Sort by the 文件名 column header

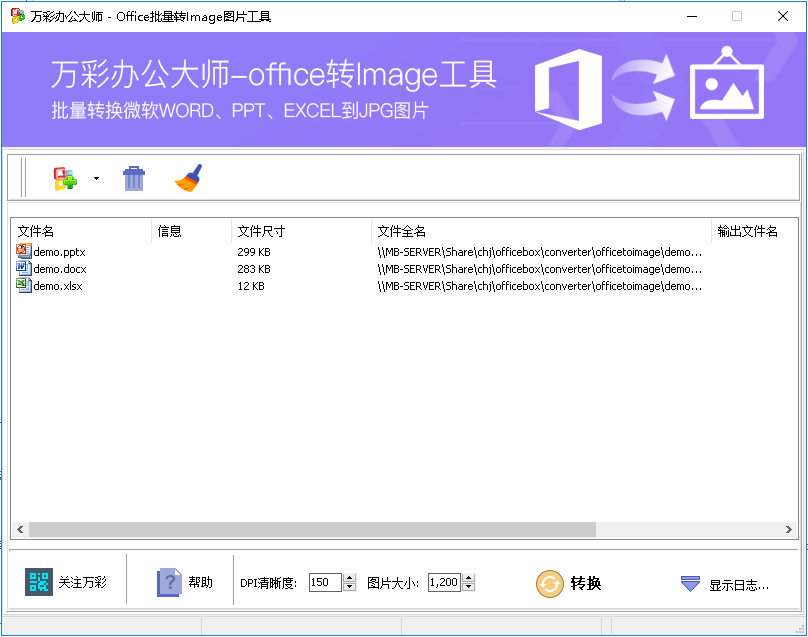click(82, 231)
